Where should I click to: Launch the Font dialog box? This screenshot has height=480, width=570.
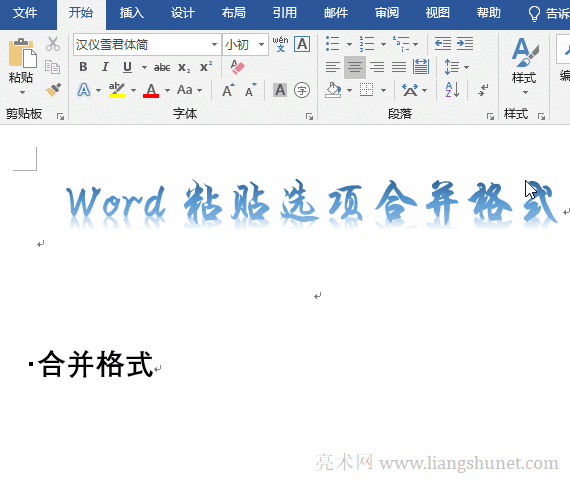(309, 116)
